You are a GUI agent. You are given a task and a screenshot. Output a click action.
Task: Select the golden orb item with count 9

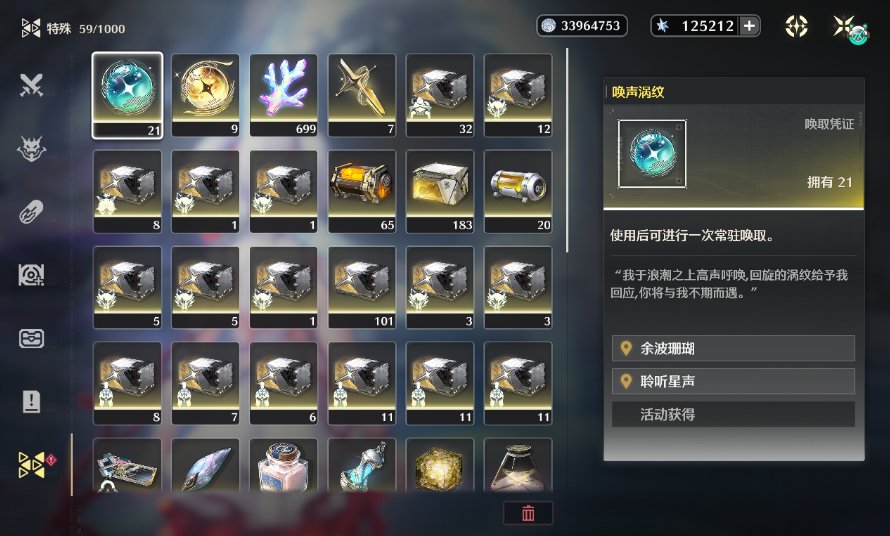[205, 95]
